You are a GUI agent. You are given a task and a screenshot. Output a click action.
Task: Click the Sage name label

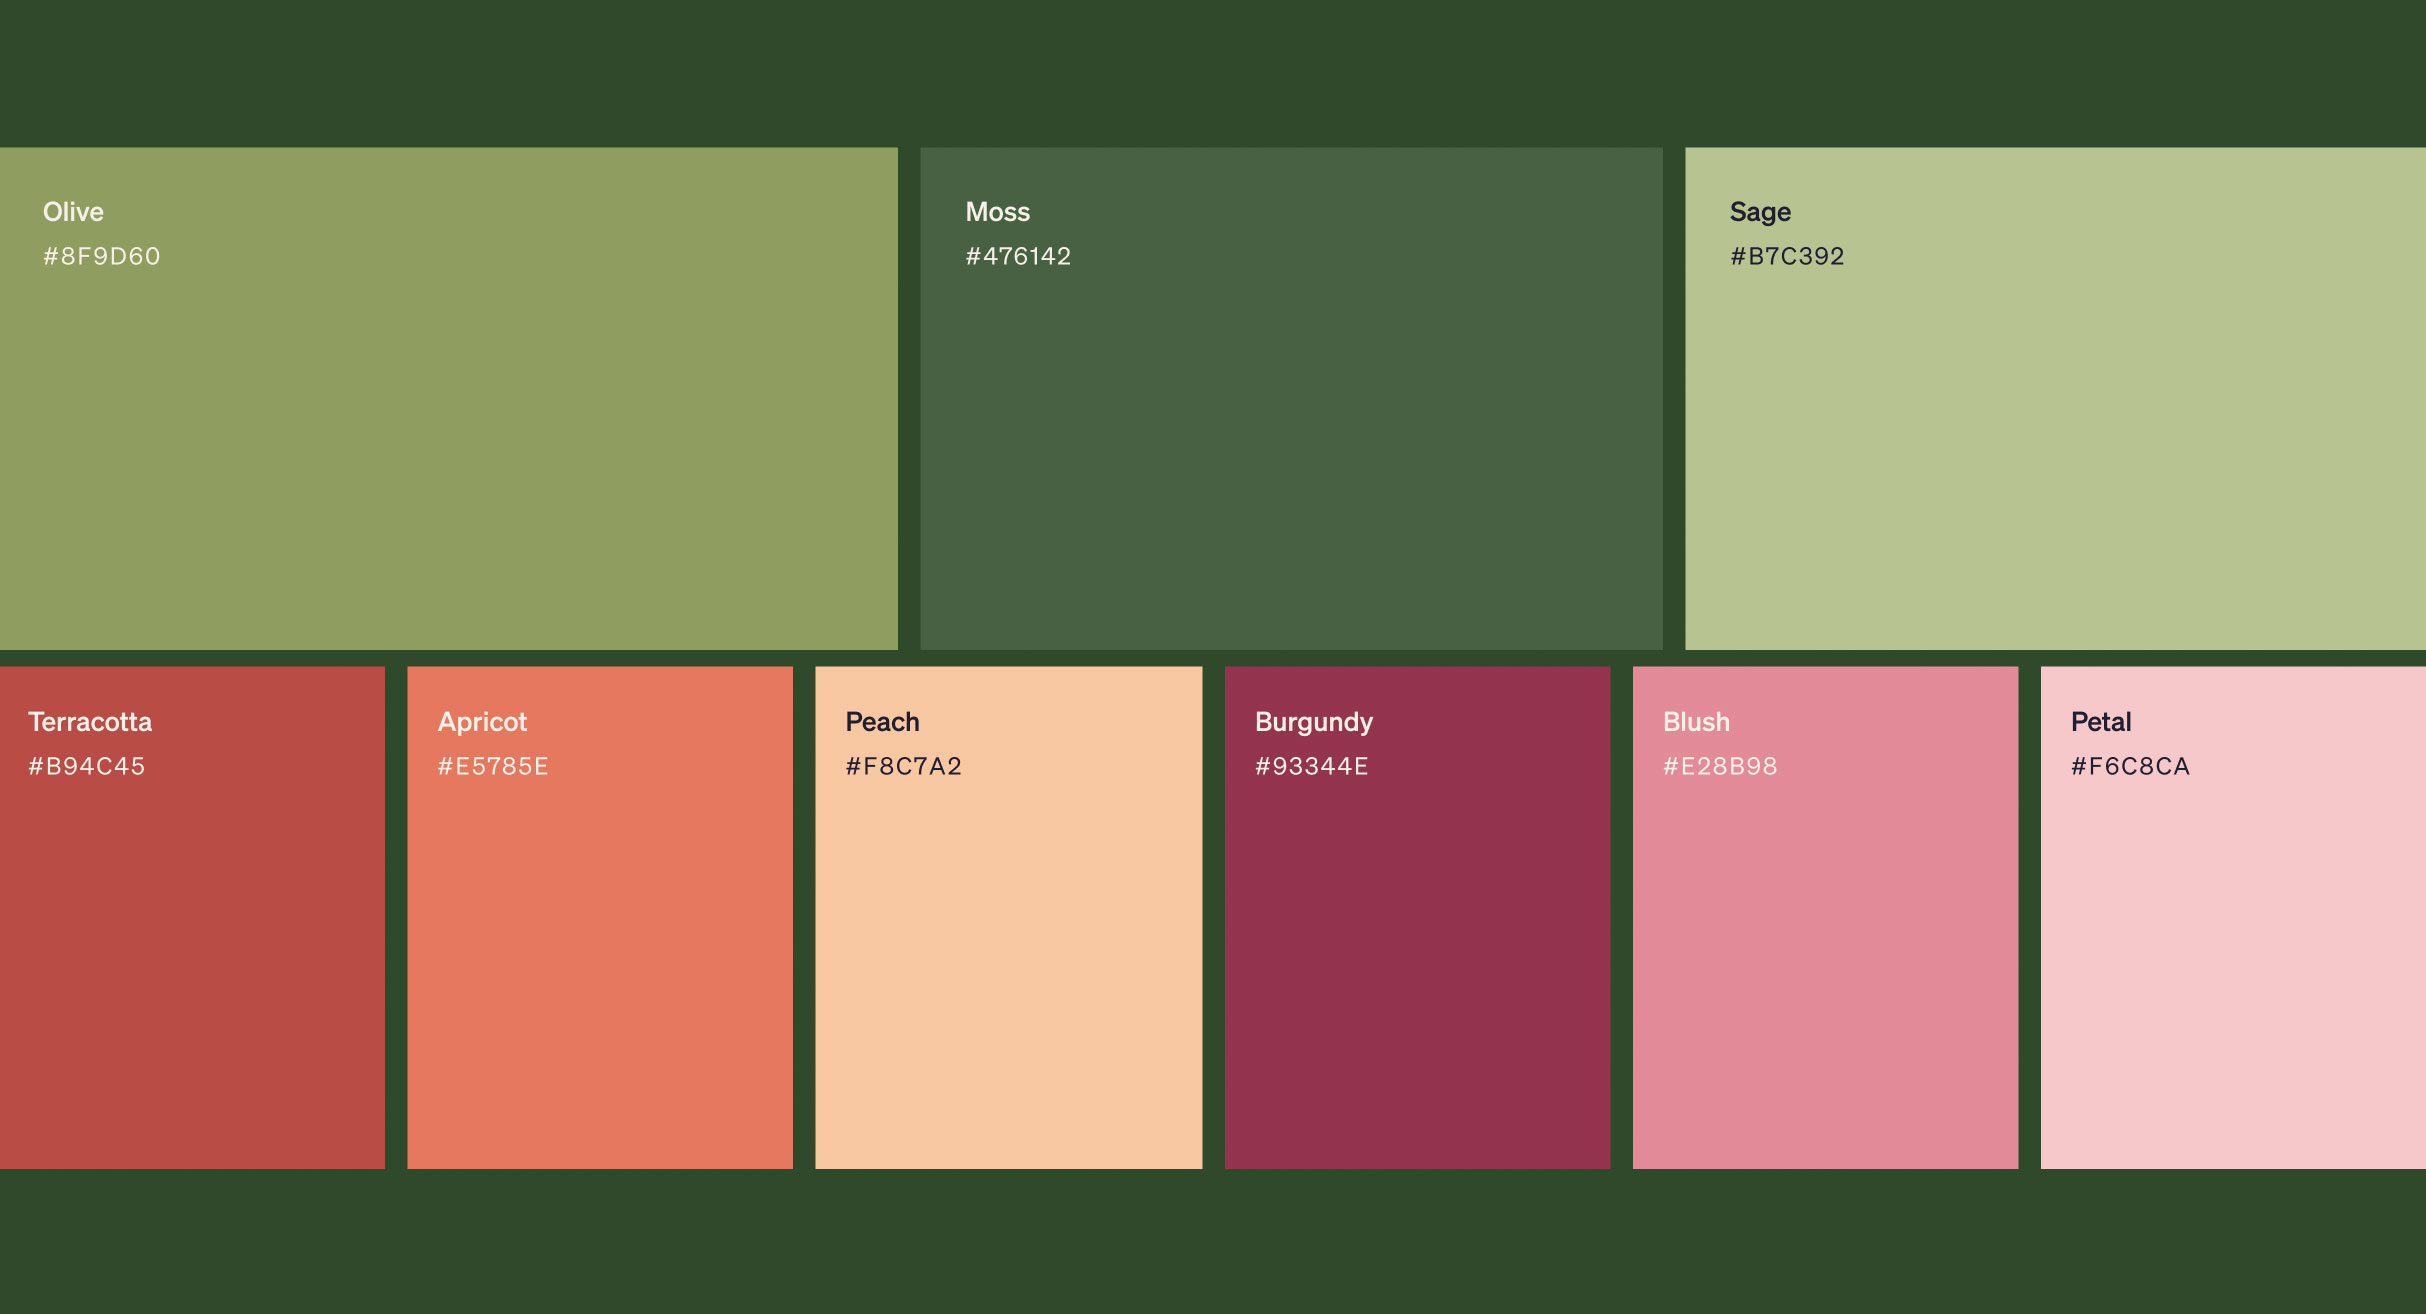click(x=1760, y=213)
